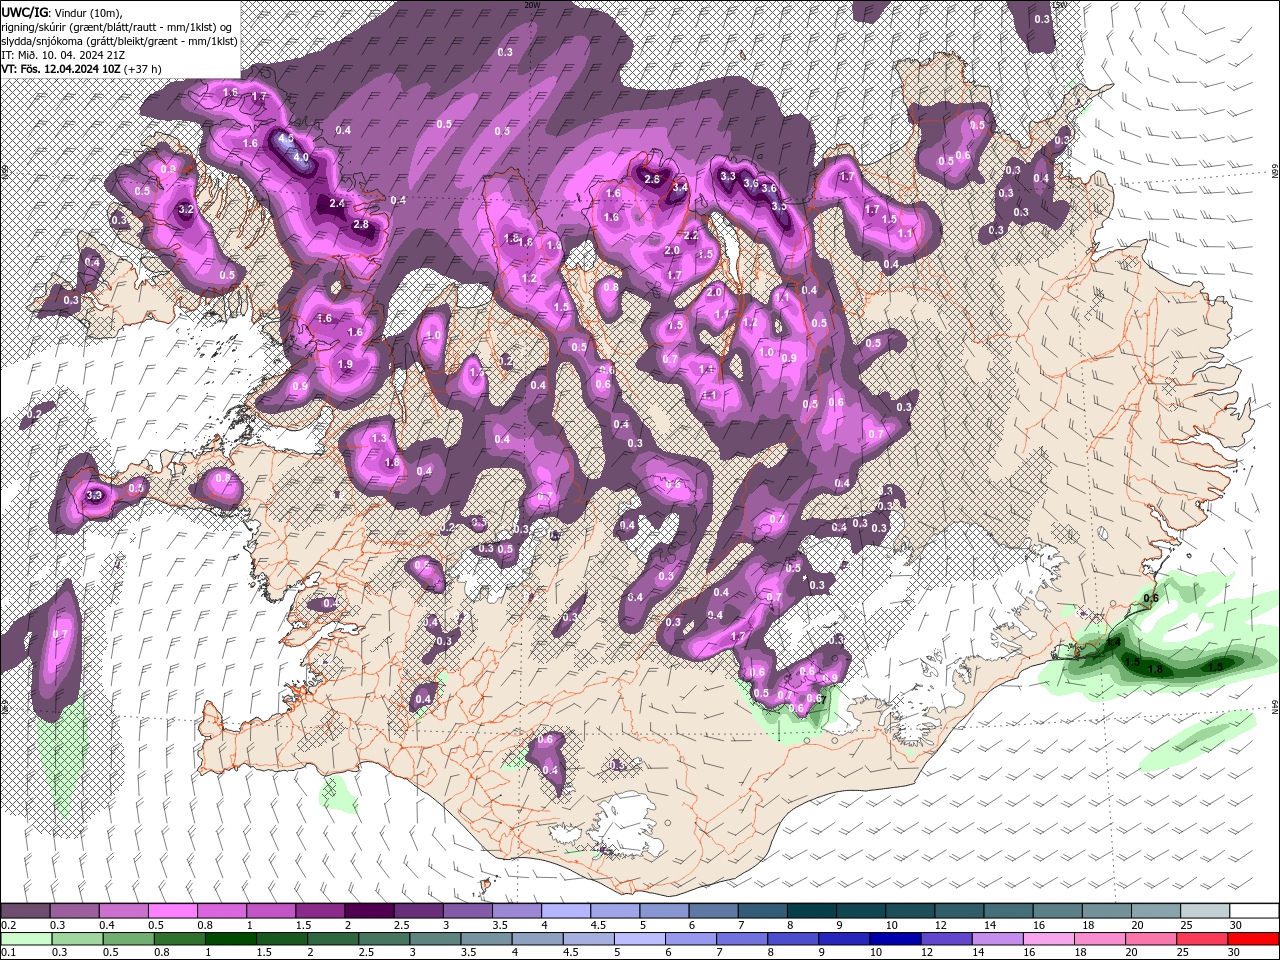This screenshot has height=960, width=1280.
Task: Click the 'IT: Mið. 10. 04. 2024 21Z' line
Action: [x=63, y=55]
